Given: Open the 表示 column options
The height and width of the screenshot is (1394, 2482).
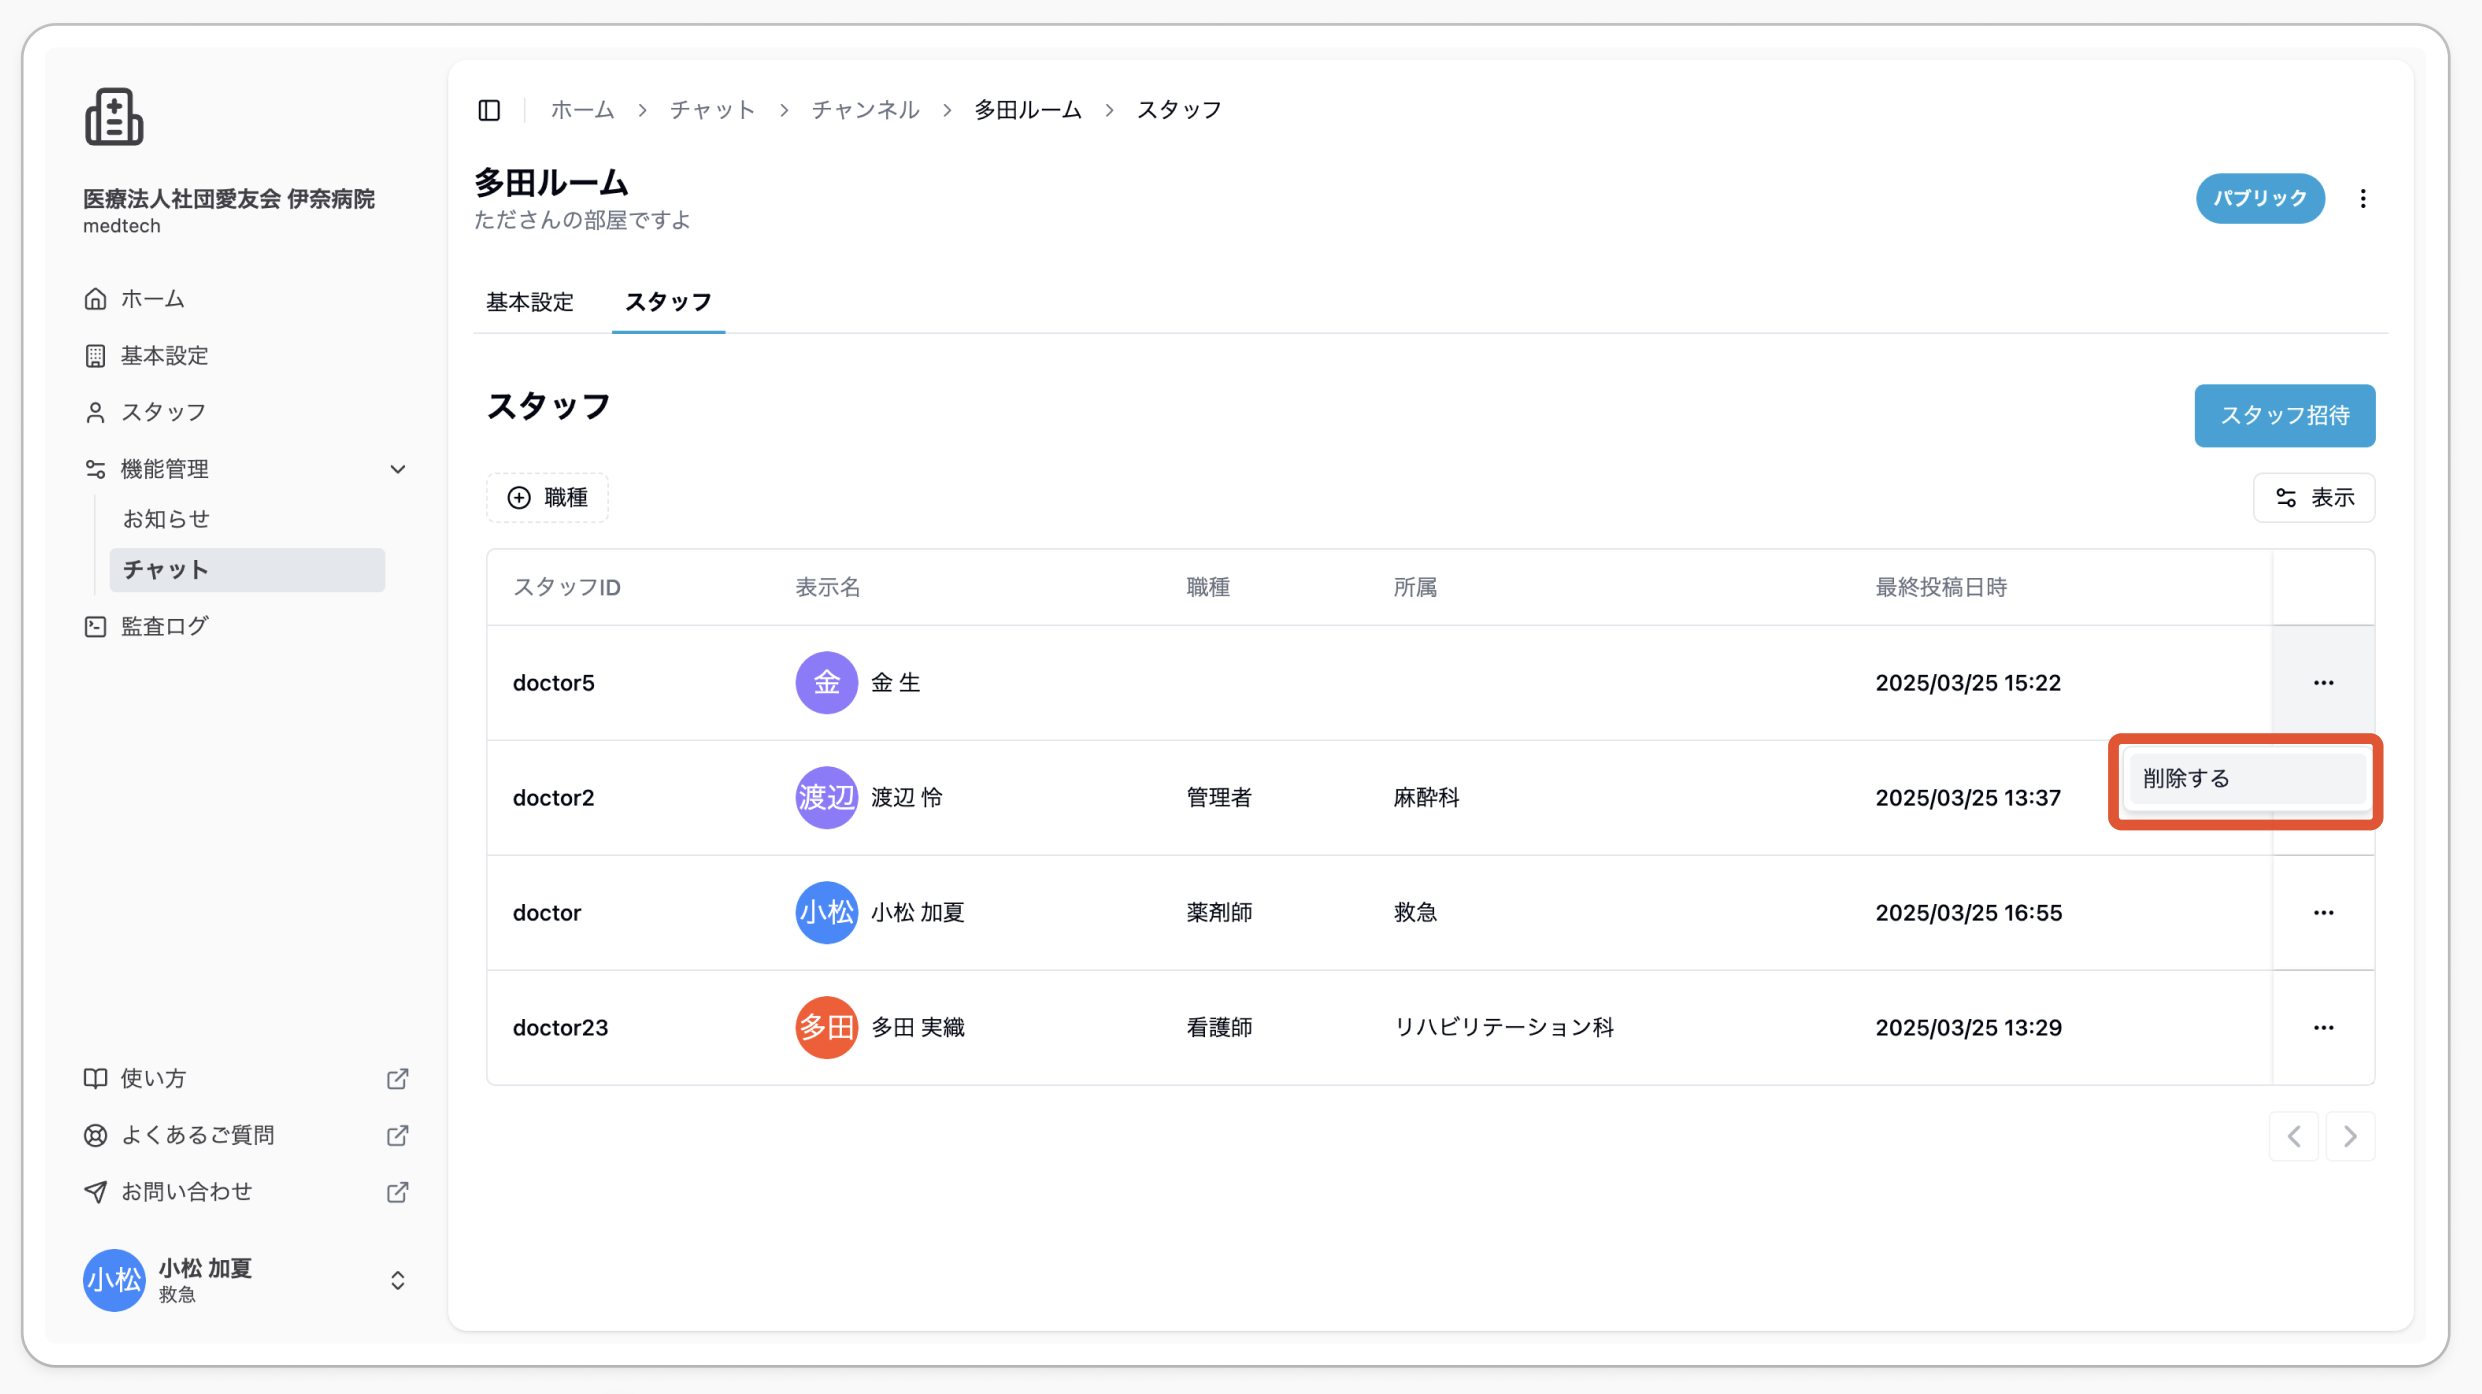Looking at the screenshot, I should [2313, 497].
